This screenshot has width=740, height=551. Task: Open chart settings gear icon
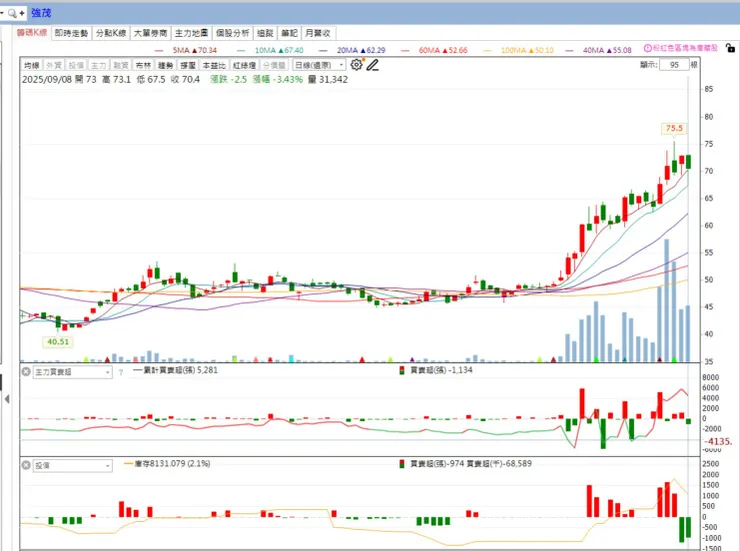pyautogui.click(x=357, y=65)
